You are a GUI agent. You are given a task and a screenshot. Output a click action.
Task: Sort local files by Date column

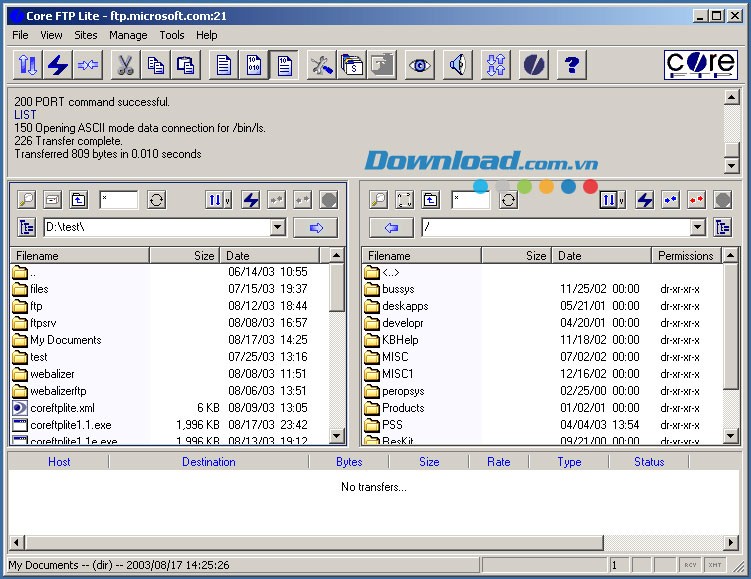point(269,256)
